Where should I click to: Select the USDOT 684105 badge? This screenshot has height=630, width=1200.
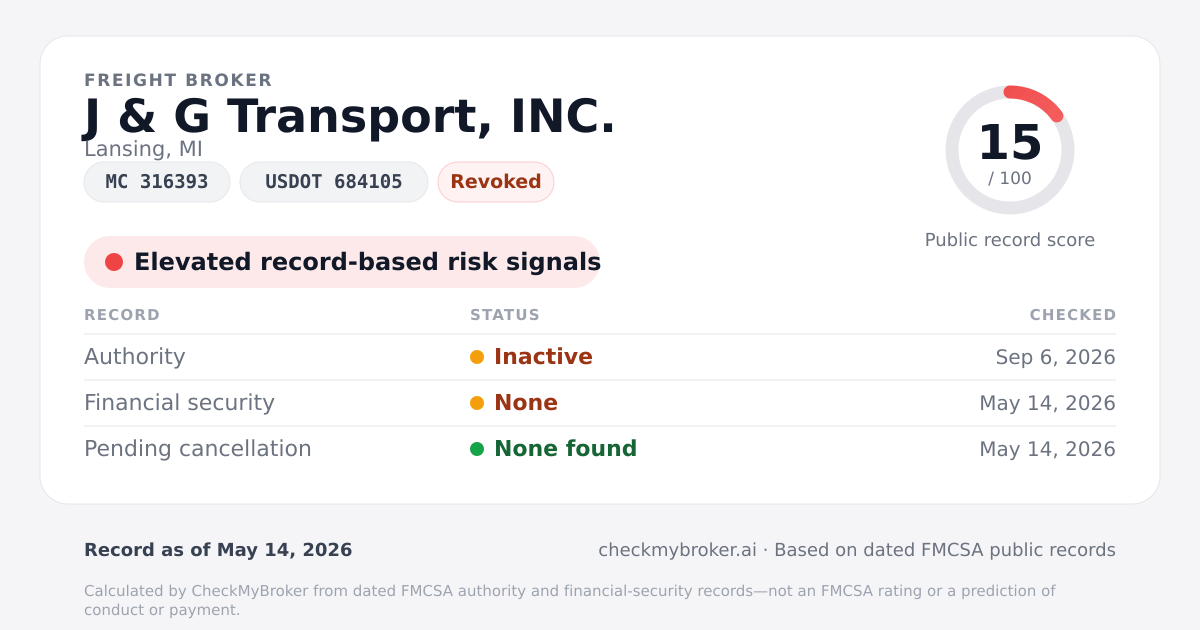(334, 182)
